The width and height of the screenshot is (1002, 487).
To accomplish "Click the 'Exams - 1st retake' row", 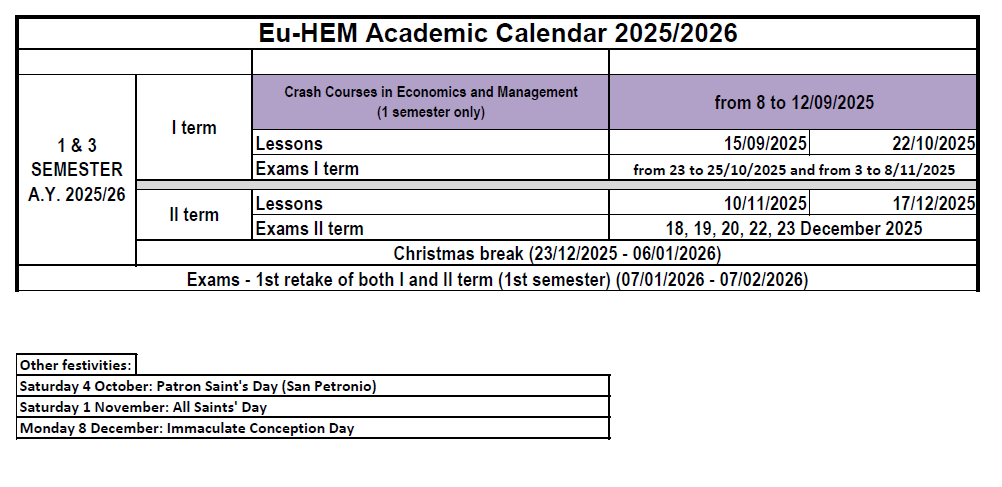I will click(497, 279).
